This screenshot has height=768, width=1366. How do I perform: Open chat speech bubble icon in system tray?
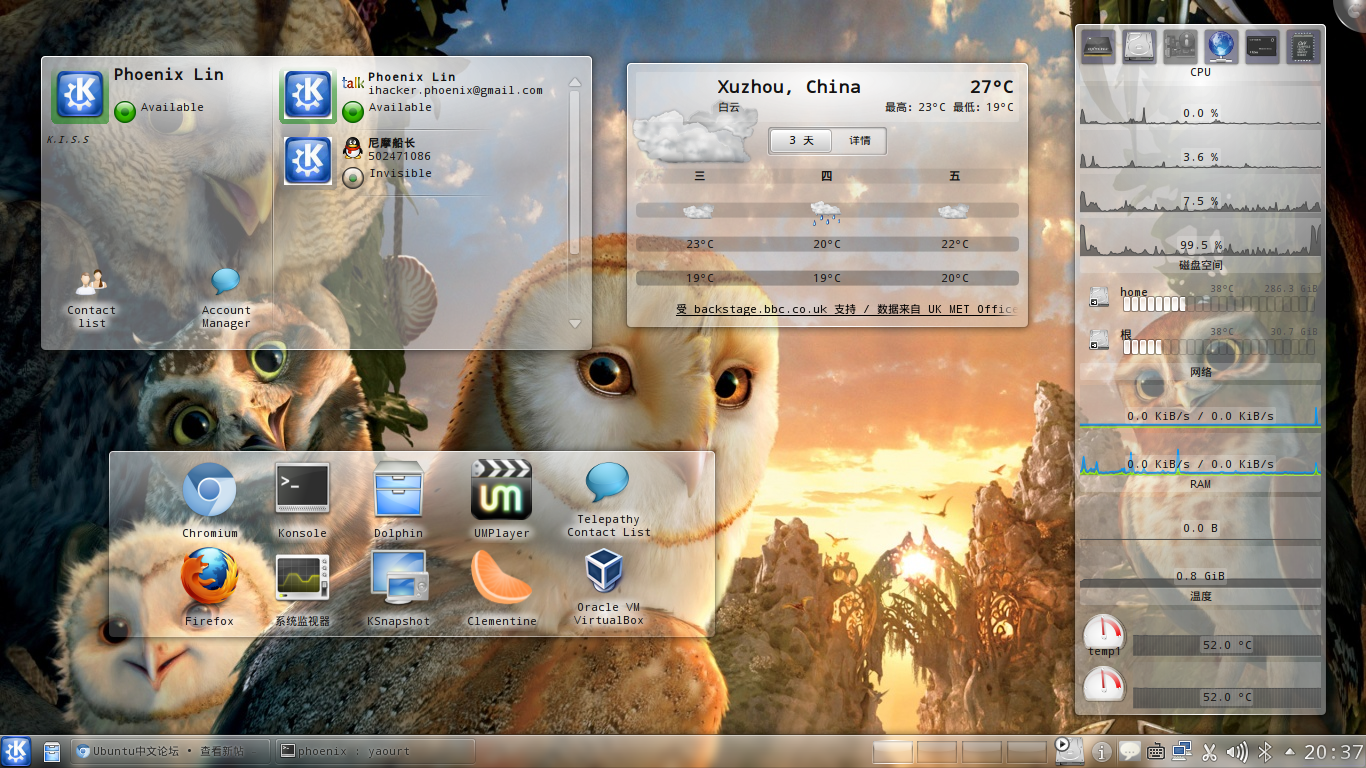(1129, 751)
